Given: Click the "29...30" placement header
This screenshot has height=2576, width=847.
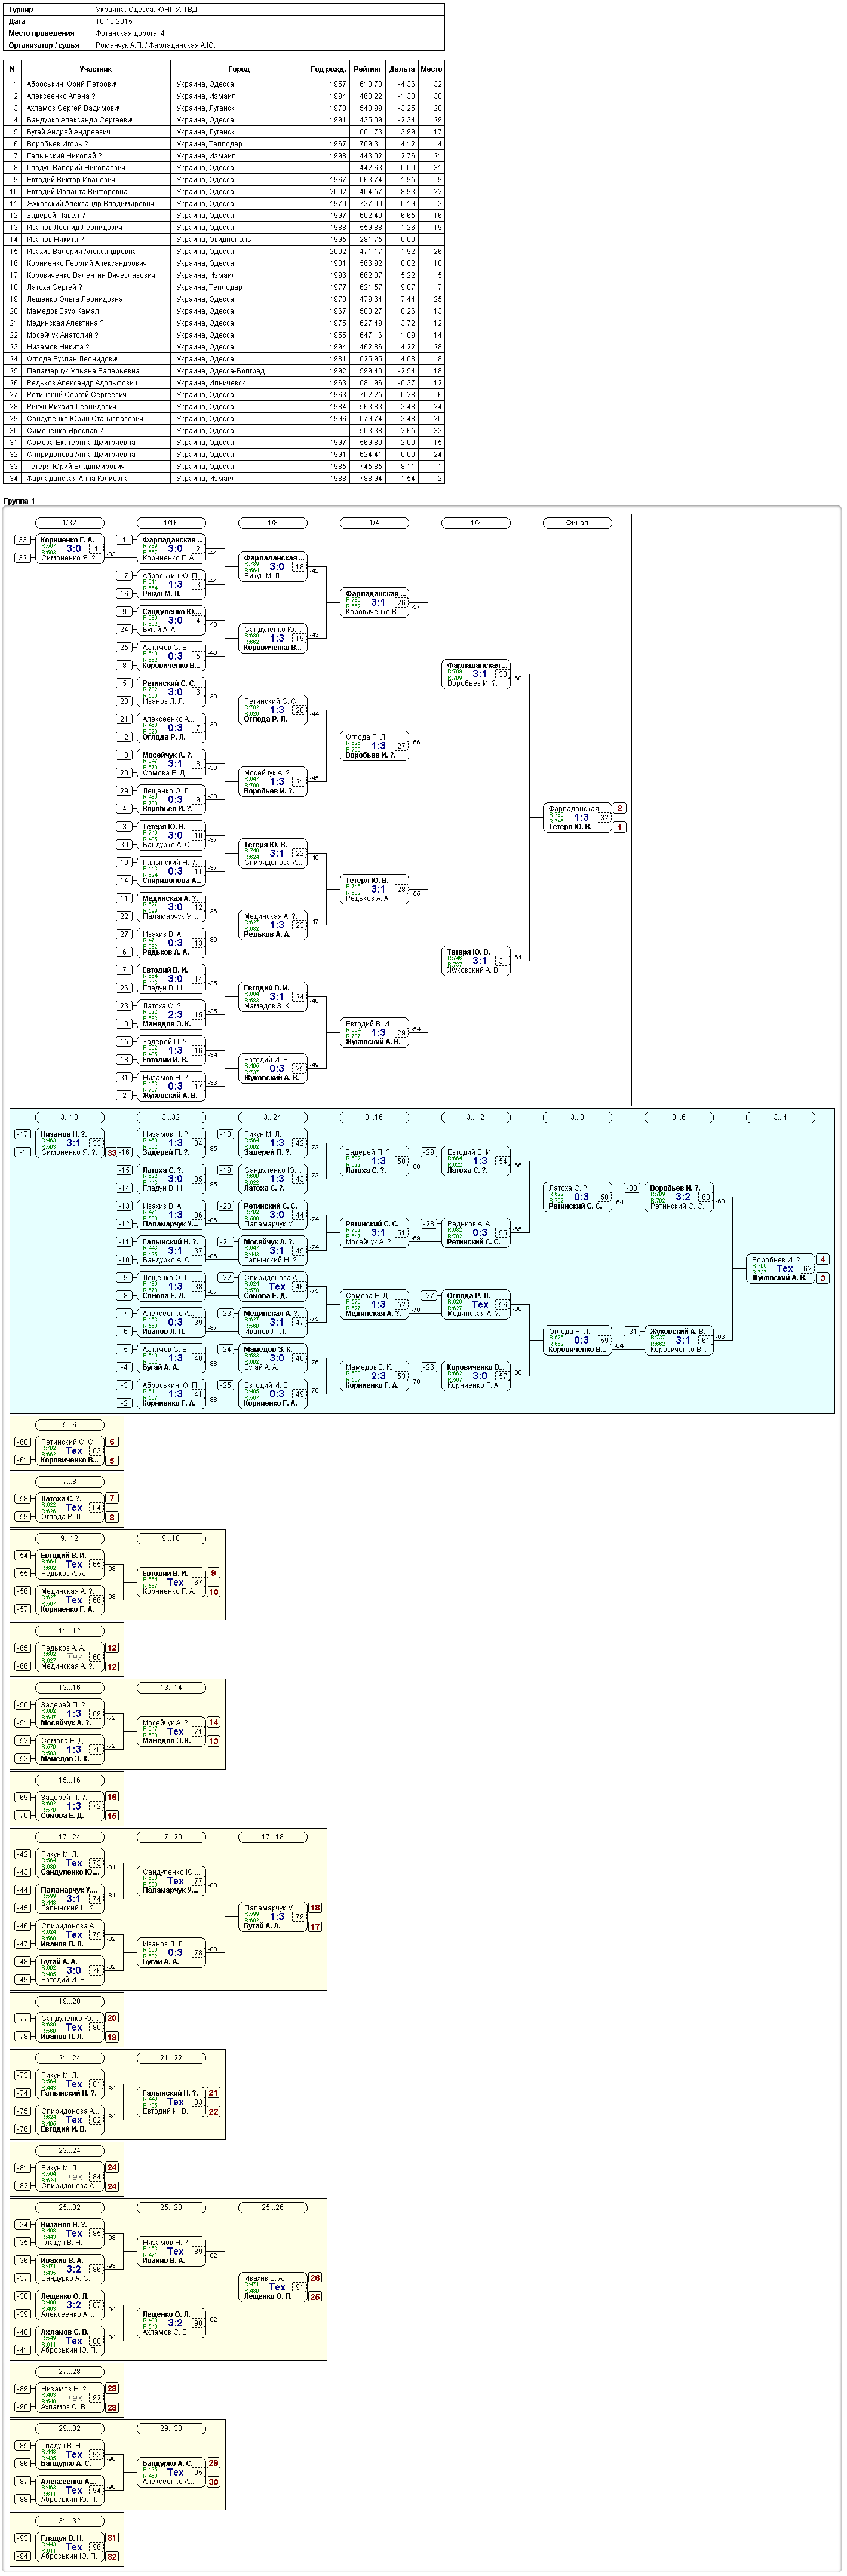Looking at the screenshot, I should click(171, 2428).
